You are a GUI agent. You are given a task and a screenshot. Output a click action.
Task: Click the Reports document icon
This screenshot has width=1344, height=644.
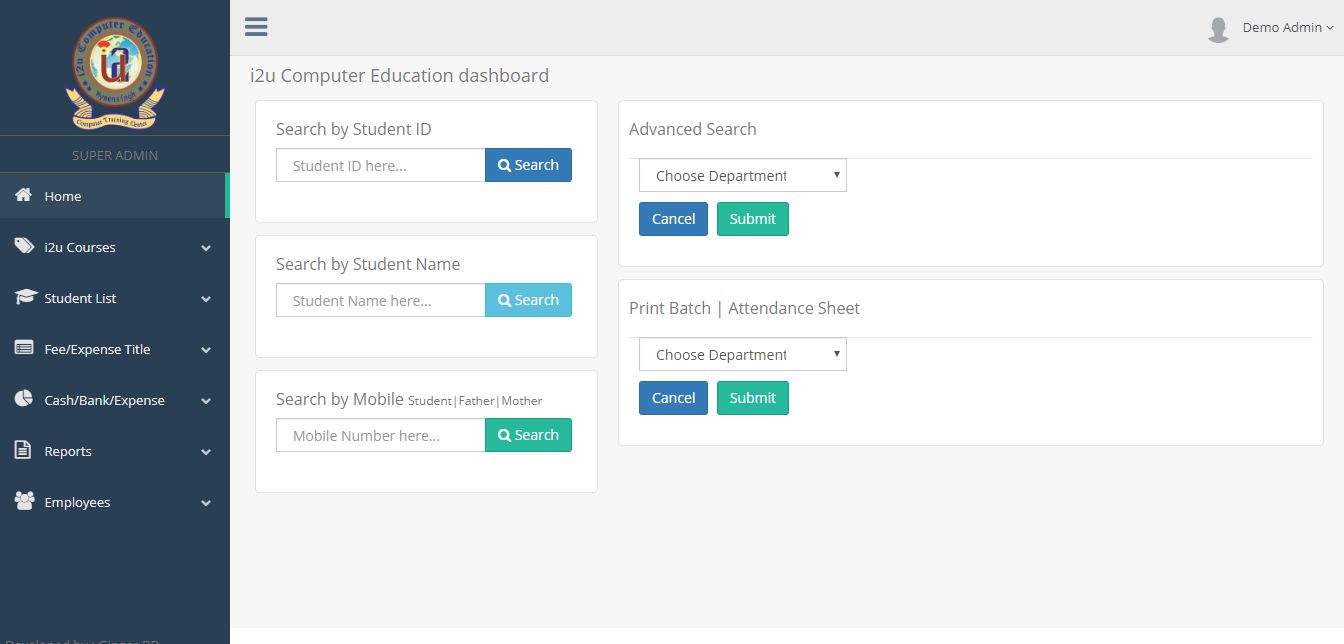(x=23, y=450)
